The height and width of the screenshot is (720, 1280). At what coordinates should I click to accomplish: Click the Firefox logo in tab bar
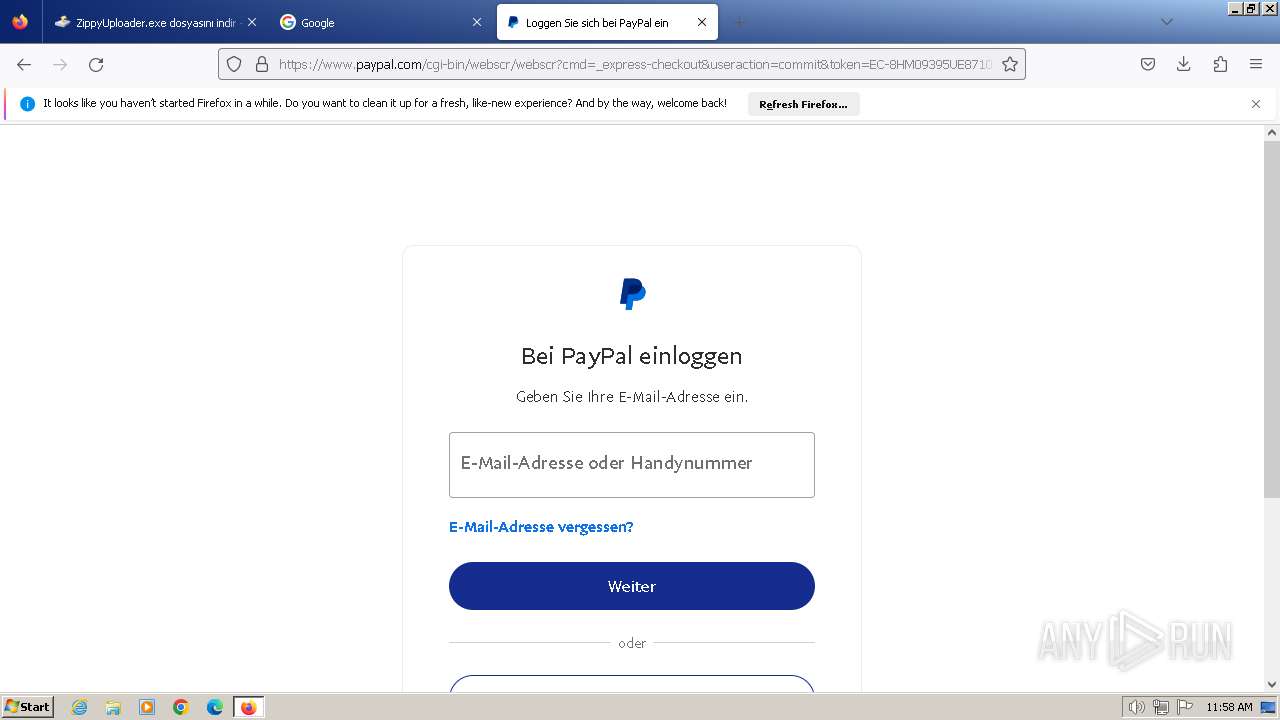point(20,22)
